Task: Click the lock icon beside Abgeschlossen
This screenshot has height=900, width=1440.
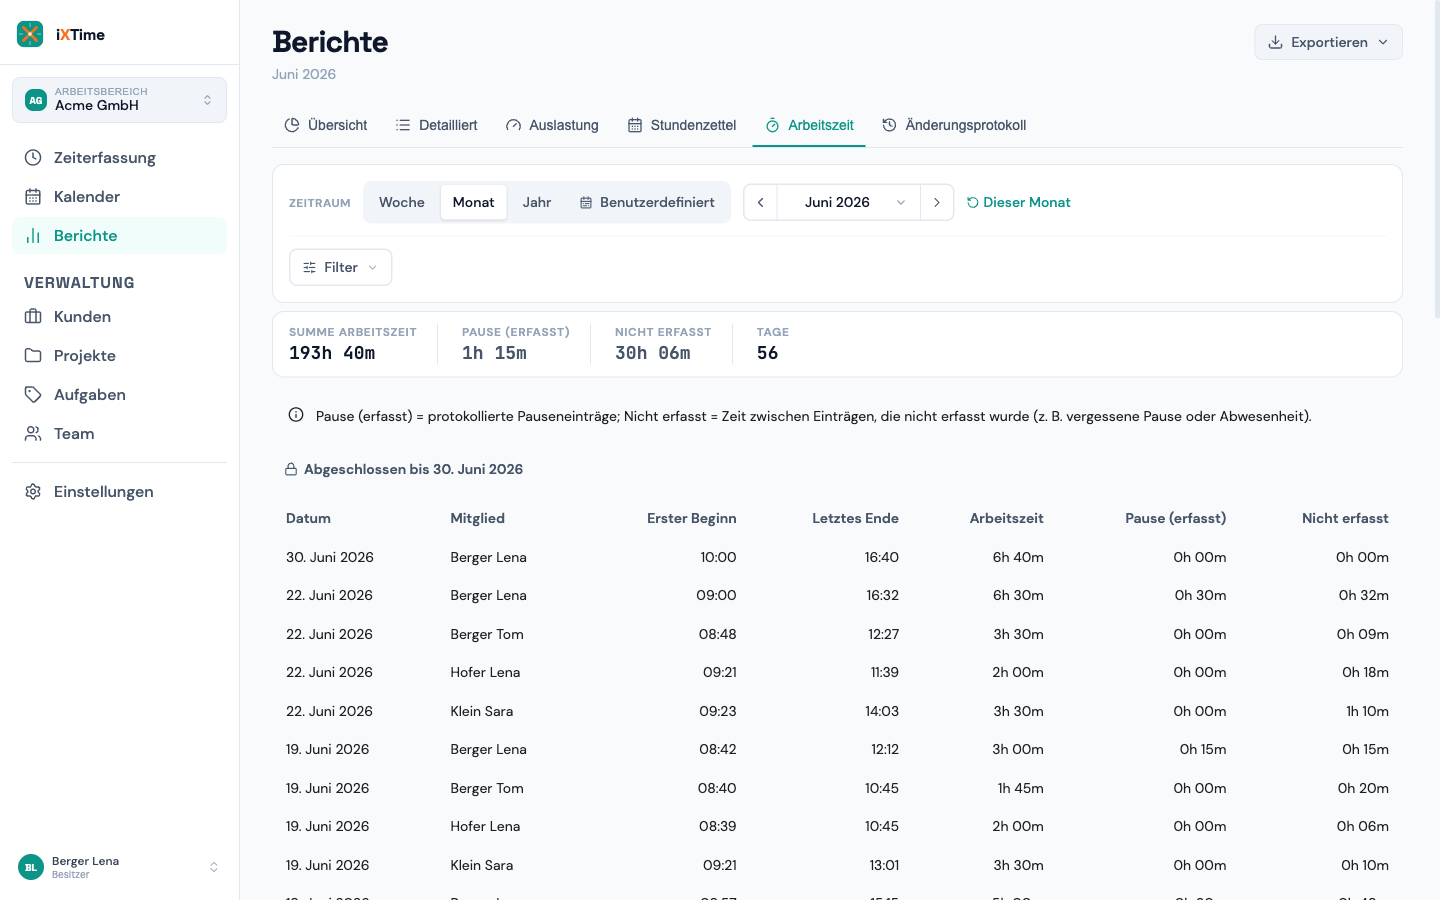Action: click(291, 469)
